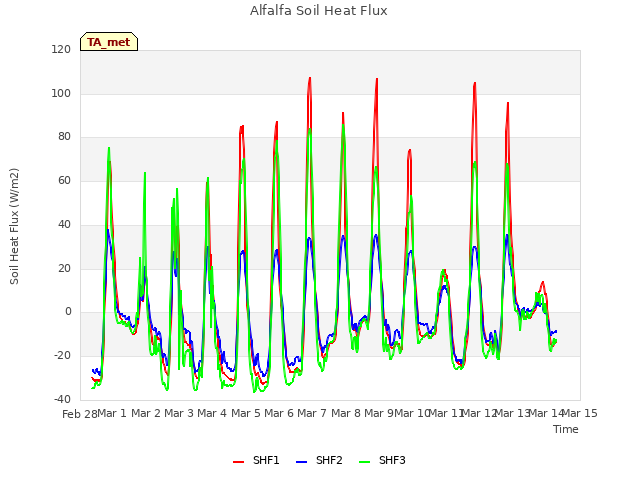Click the 120 y-axis tick label
The image size is (640, 480).
click(x=61, y=49)
